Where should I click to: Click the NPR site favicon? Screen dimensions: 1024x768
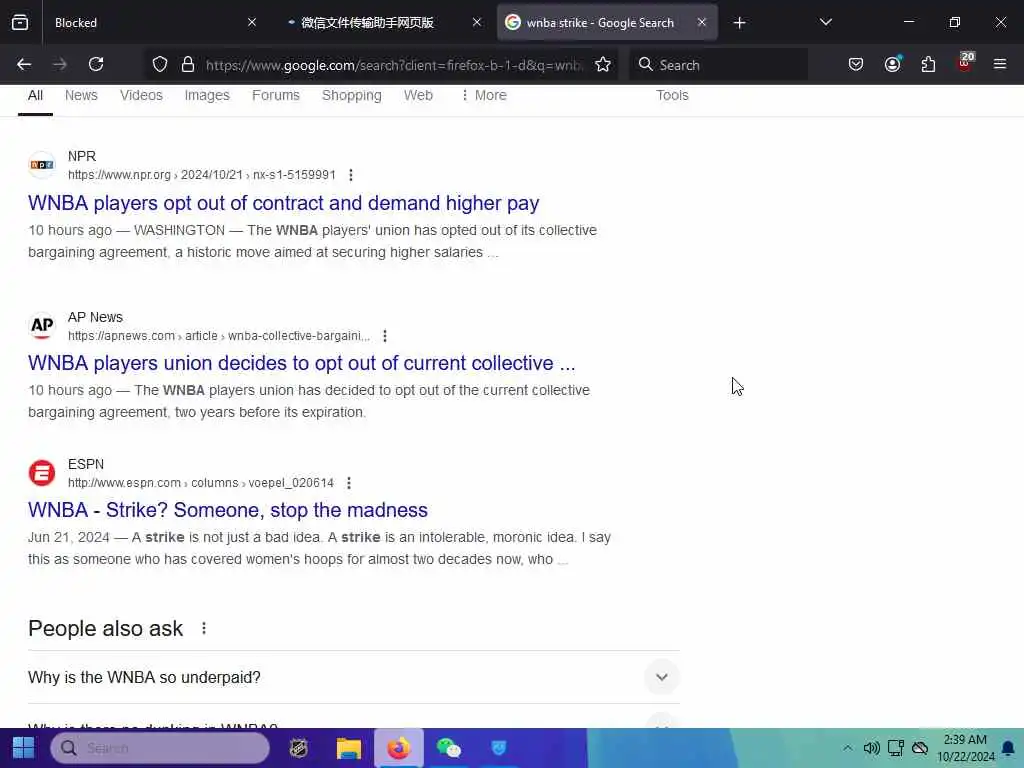[x=42, y=165]
